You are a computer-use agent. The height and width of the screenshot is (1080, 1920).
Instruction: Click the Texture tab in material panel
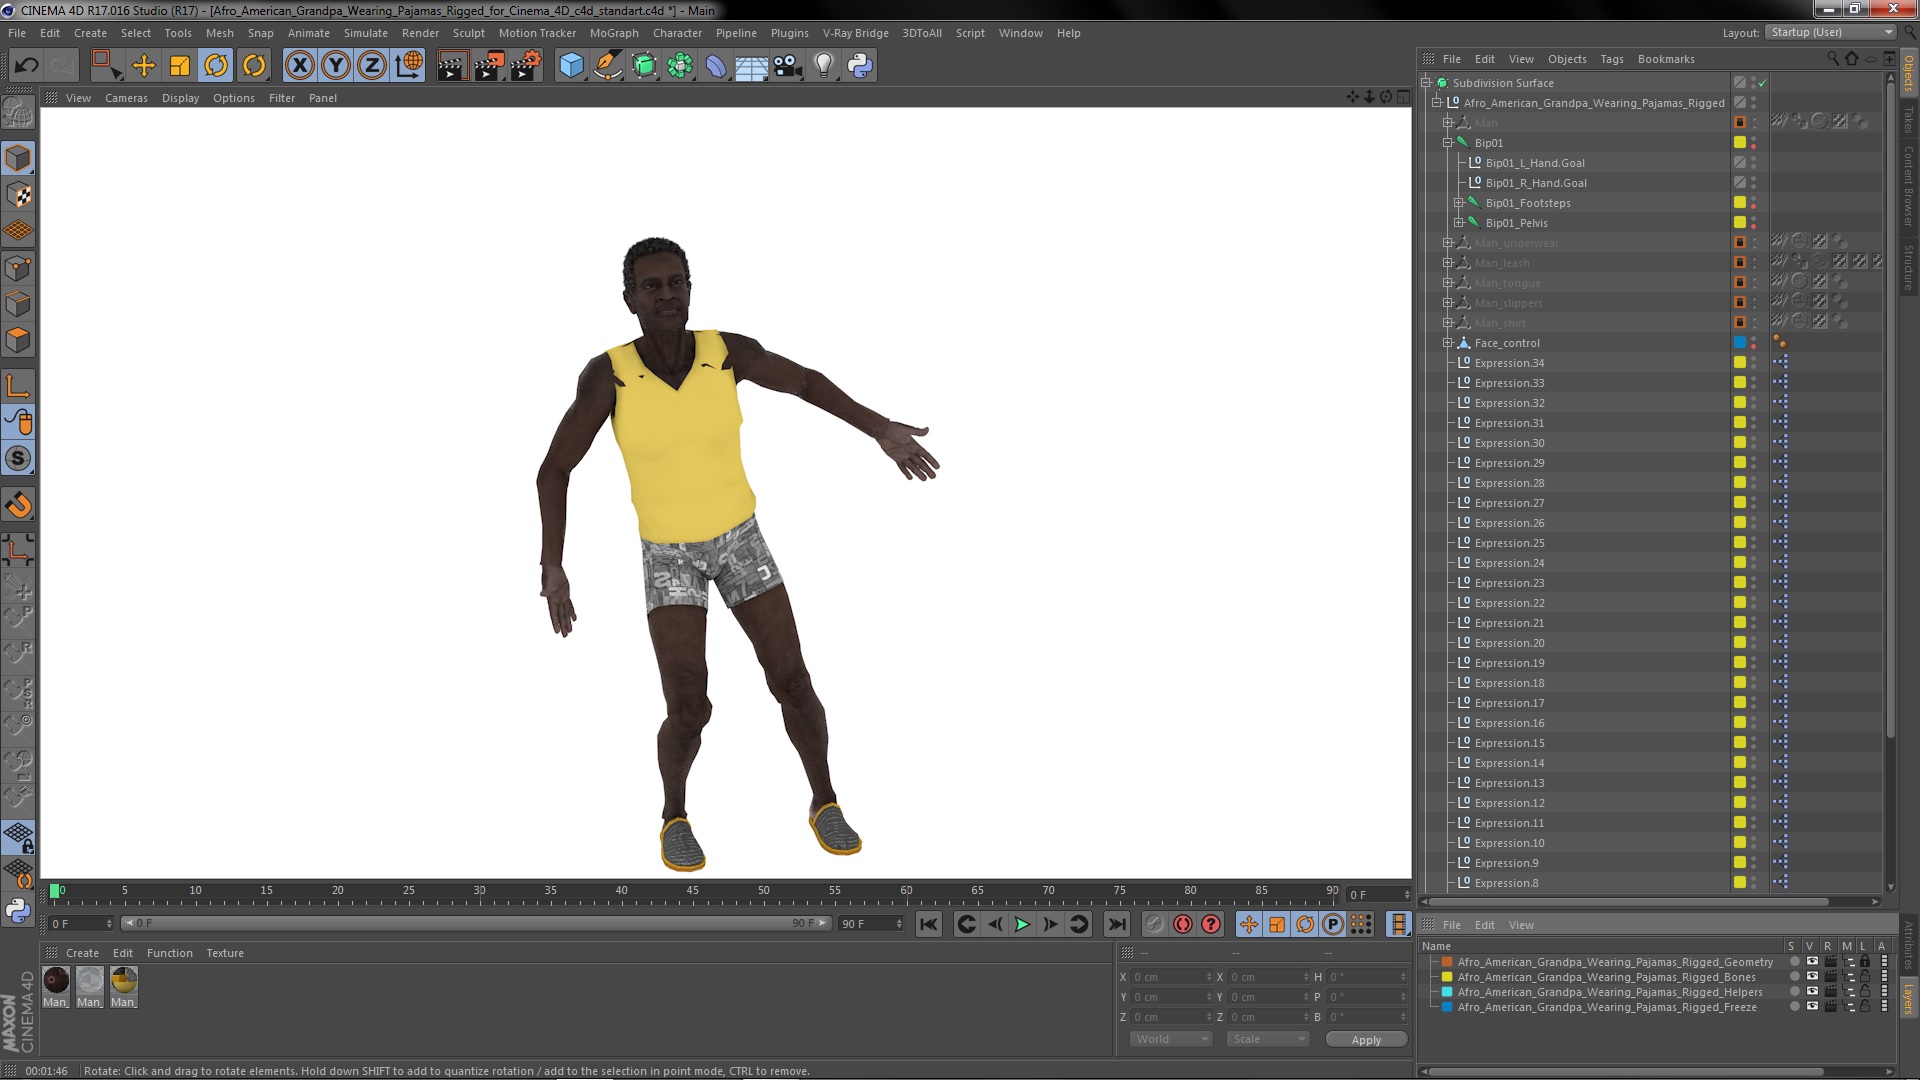(x=223, y=952)
